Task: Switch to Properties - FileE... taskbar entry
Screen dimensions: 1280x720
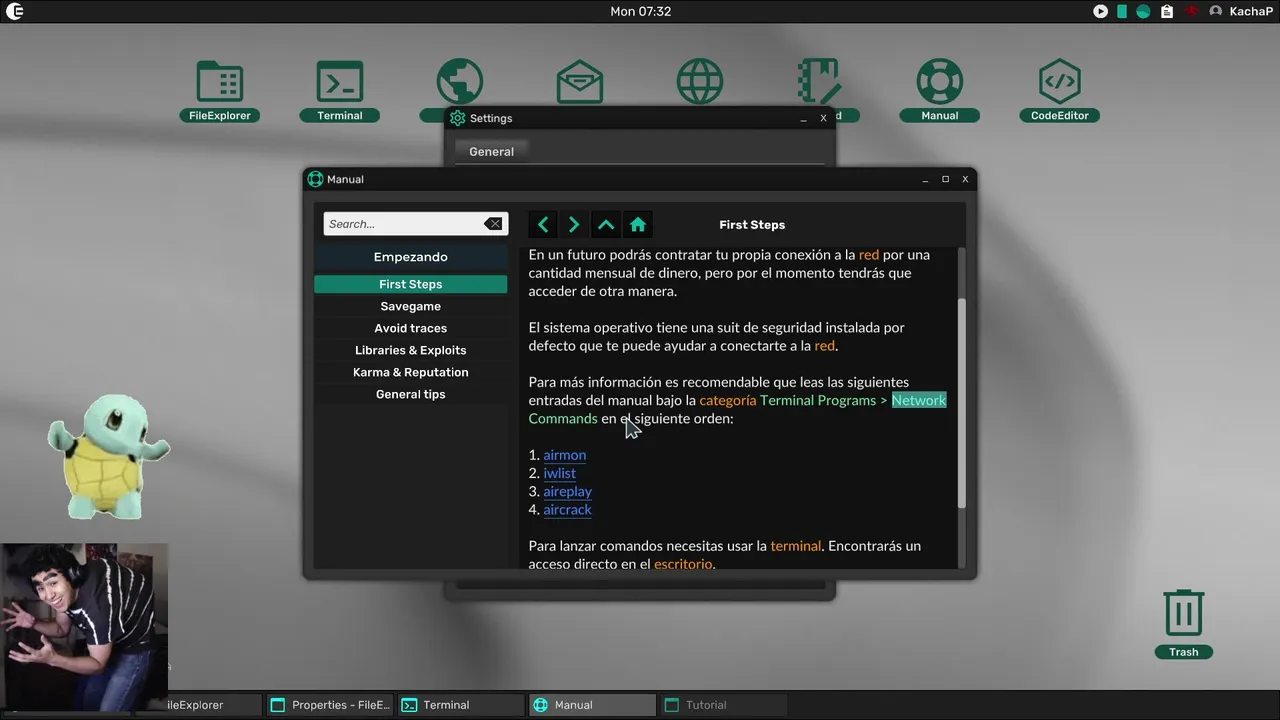Action: coord(330,705)
